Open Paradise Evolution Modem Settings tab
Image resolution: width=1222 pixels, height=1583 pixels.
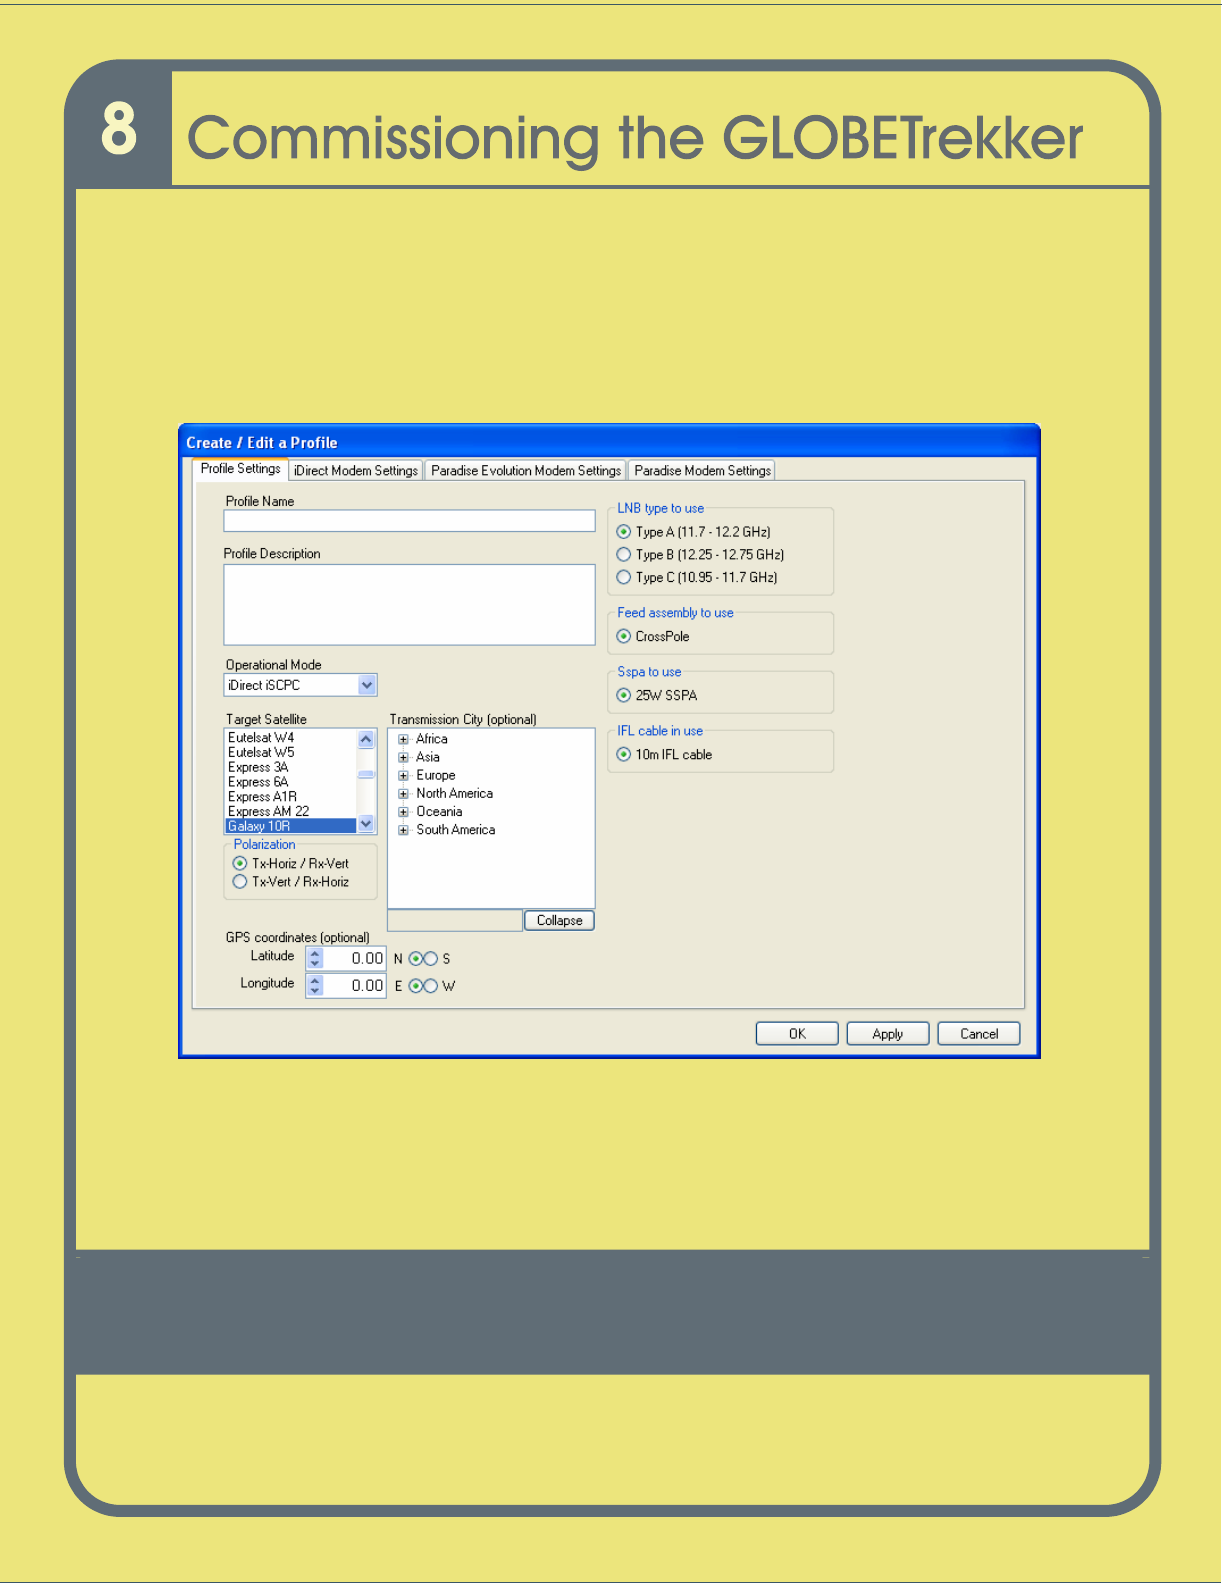click(x=526, y=471)
